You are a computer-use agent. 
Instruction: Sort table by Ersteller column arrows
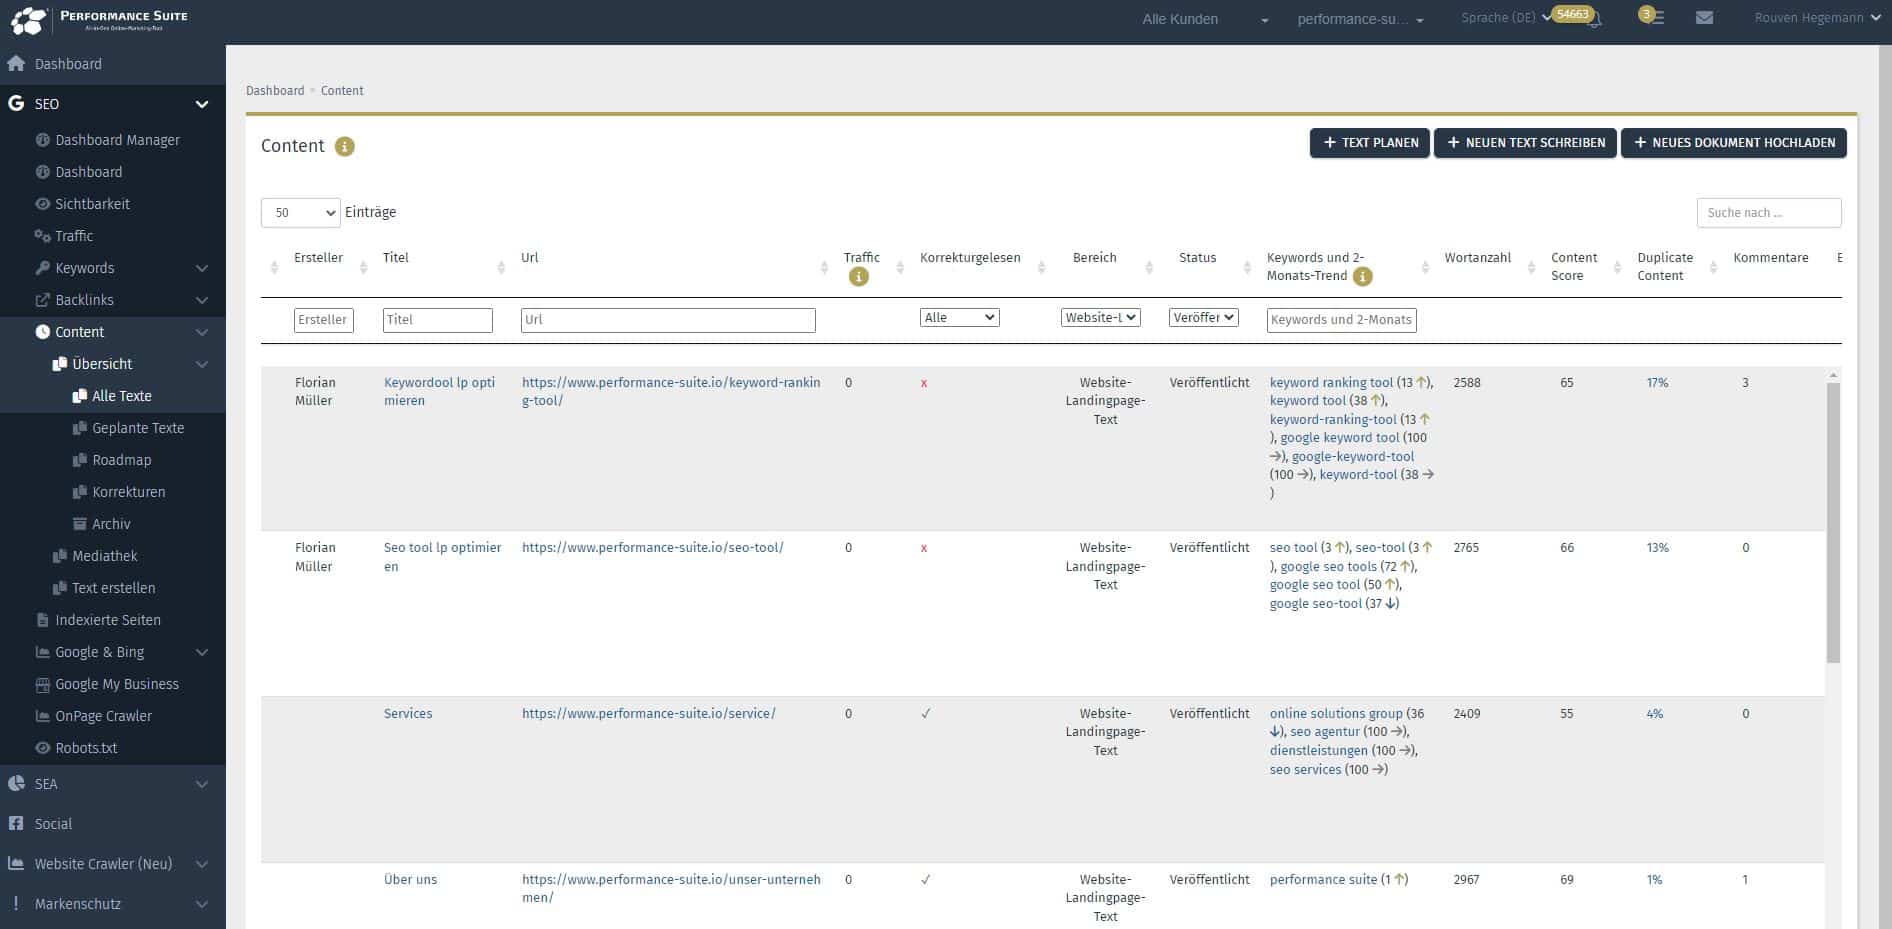pyautogui.click(x=364, y=267)
